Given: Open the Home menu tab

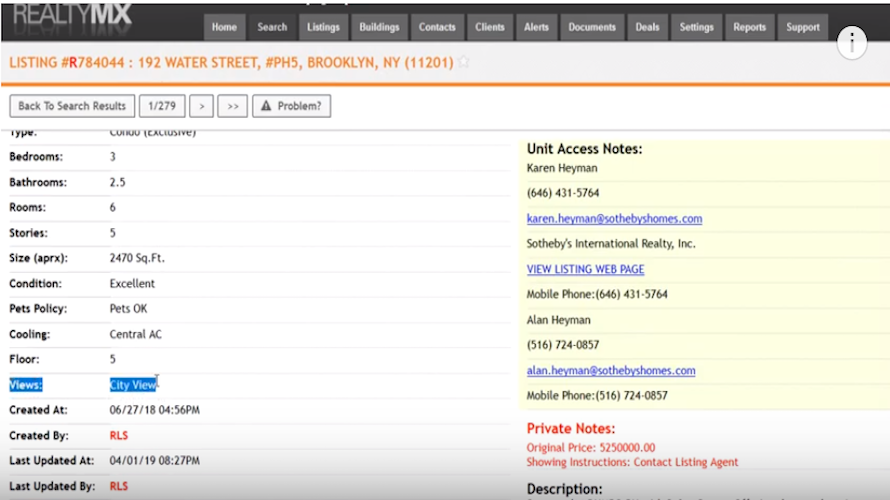Looking at the screenshot, I should click(224, 27).
